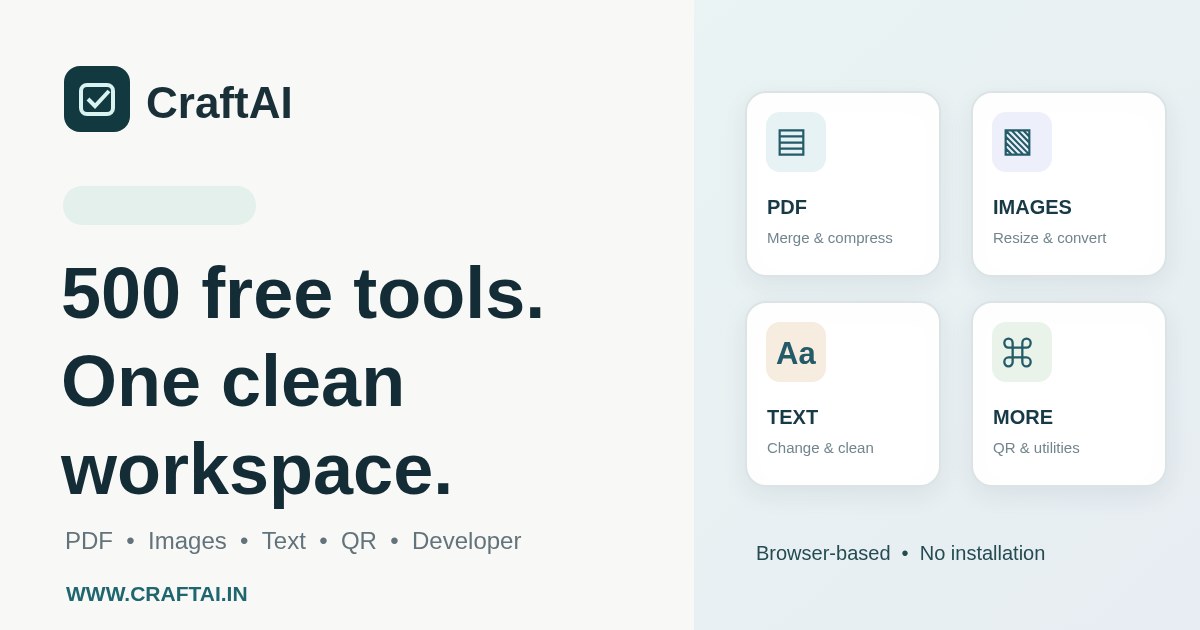Click the PDF document icon

796,142
